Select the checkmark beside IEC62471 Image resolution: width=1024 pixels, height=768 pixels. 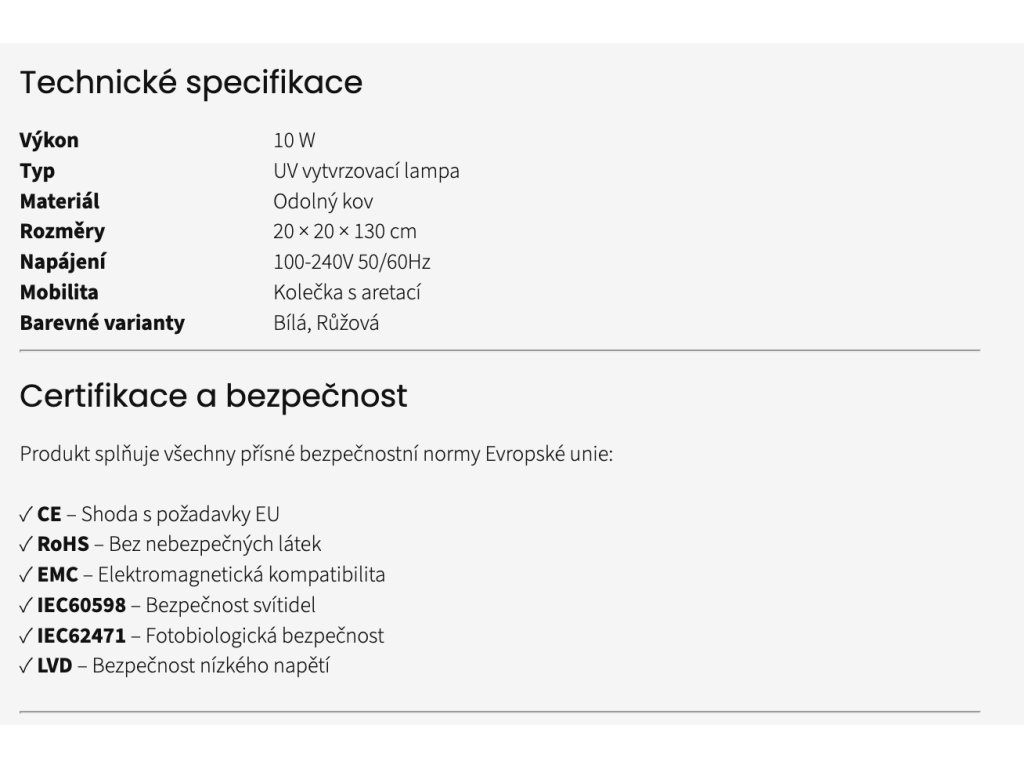click(26, 636)
